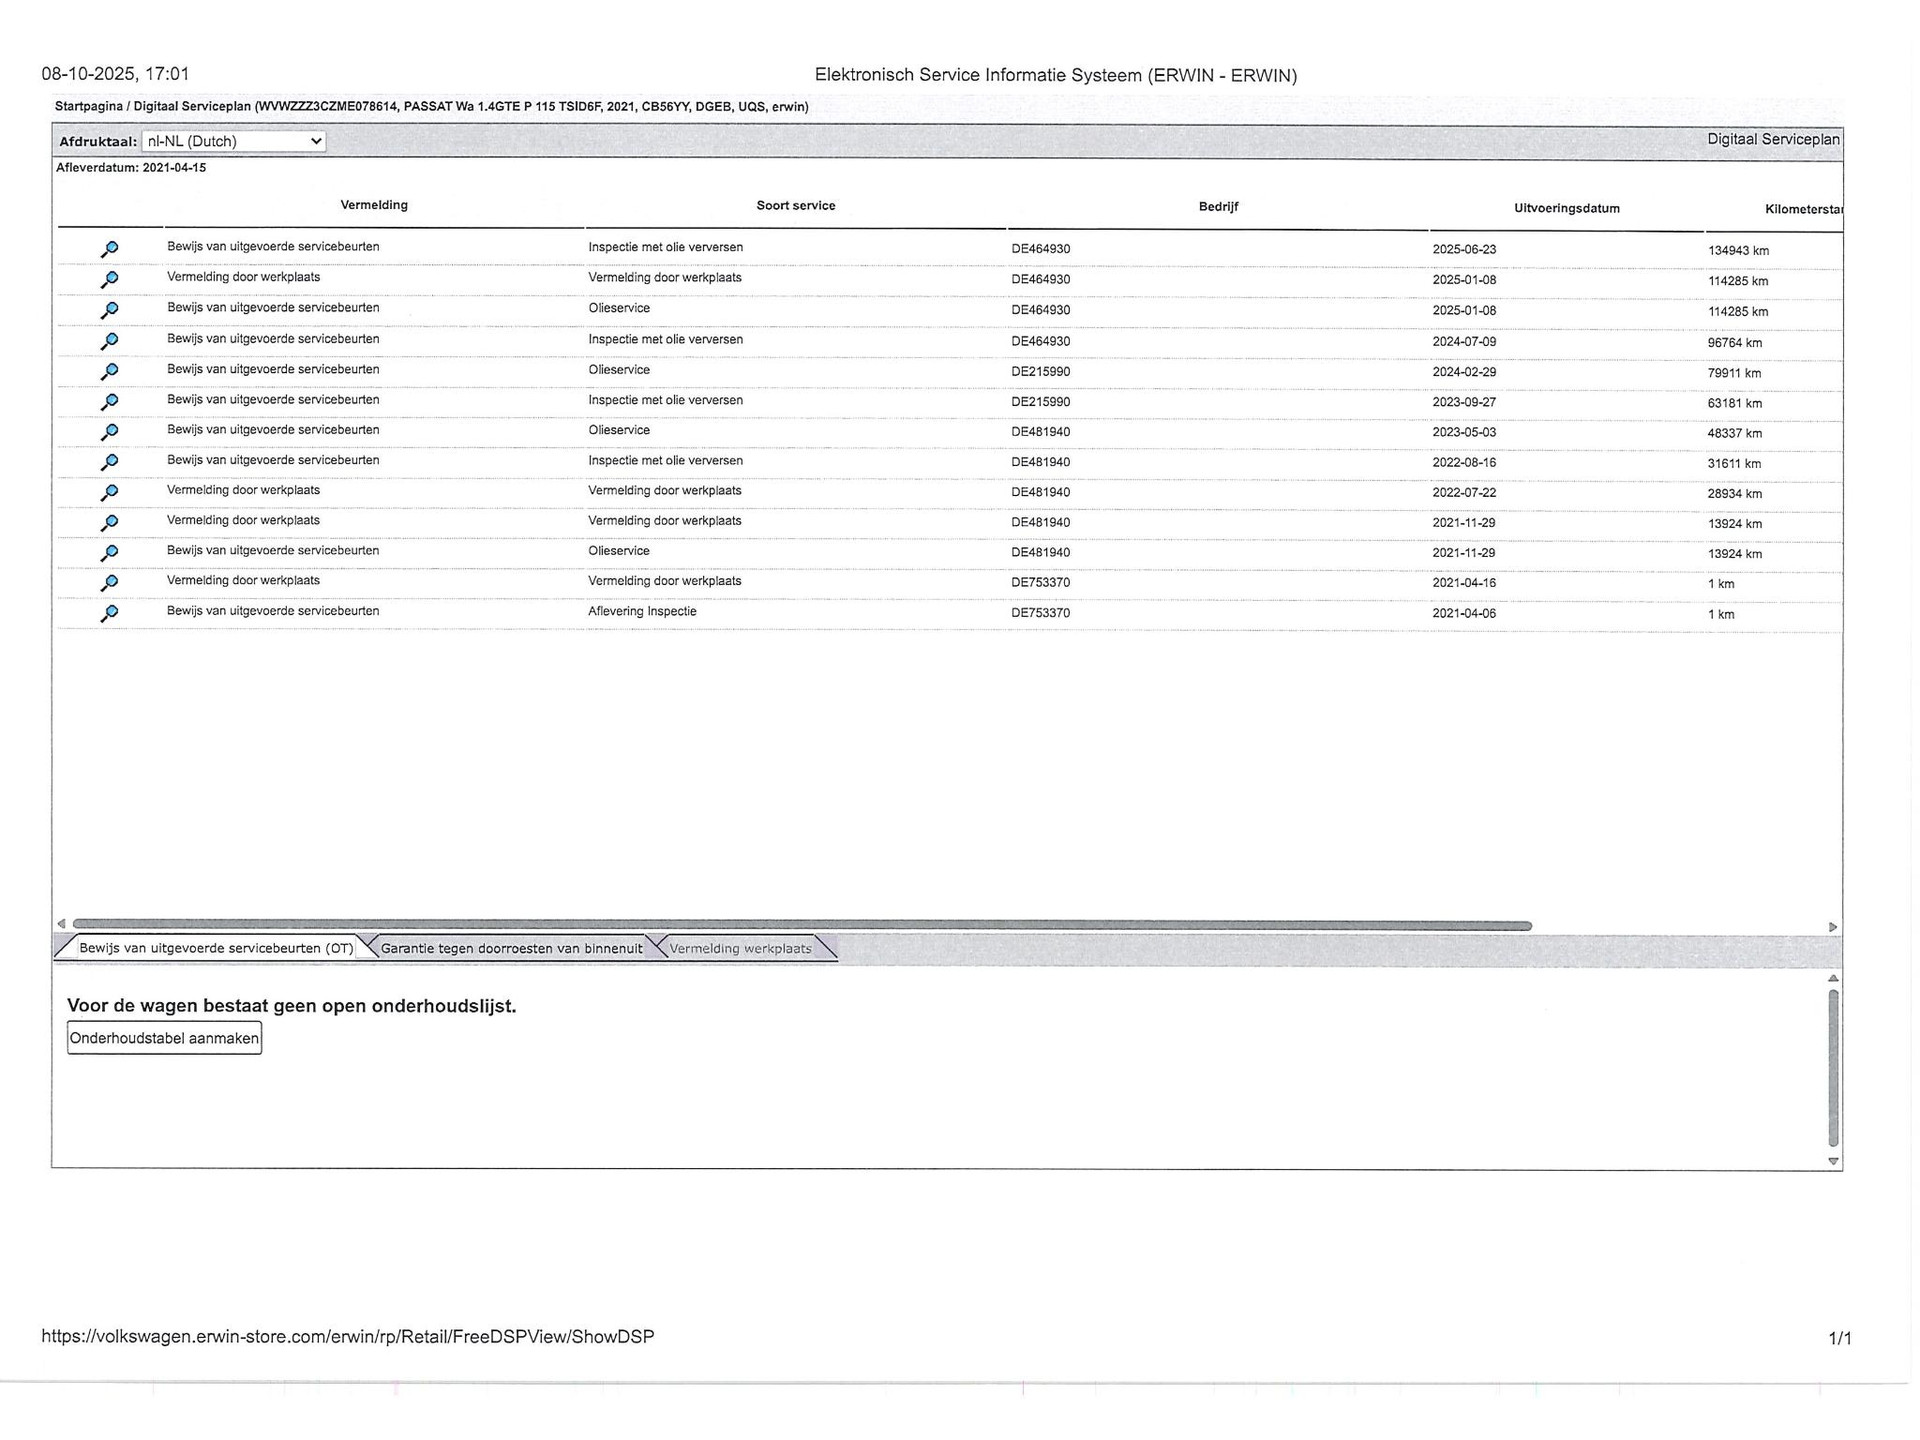Open magnifier for 79911 km Olieservice entry
Screen dimensions: 1920x1440
point(110,371)
